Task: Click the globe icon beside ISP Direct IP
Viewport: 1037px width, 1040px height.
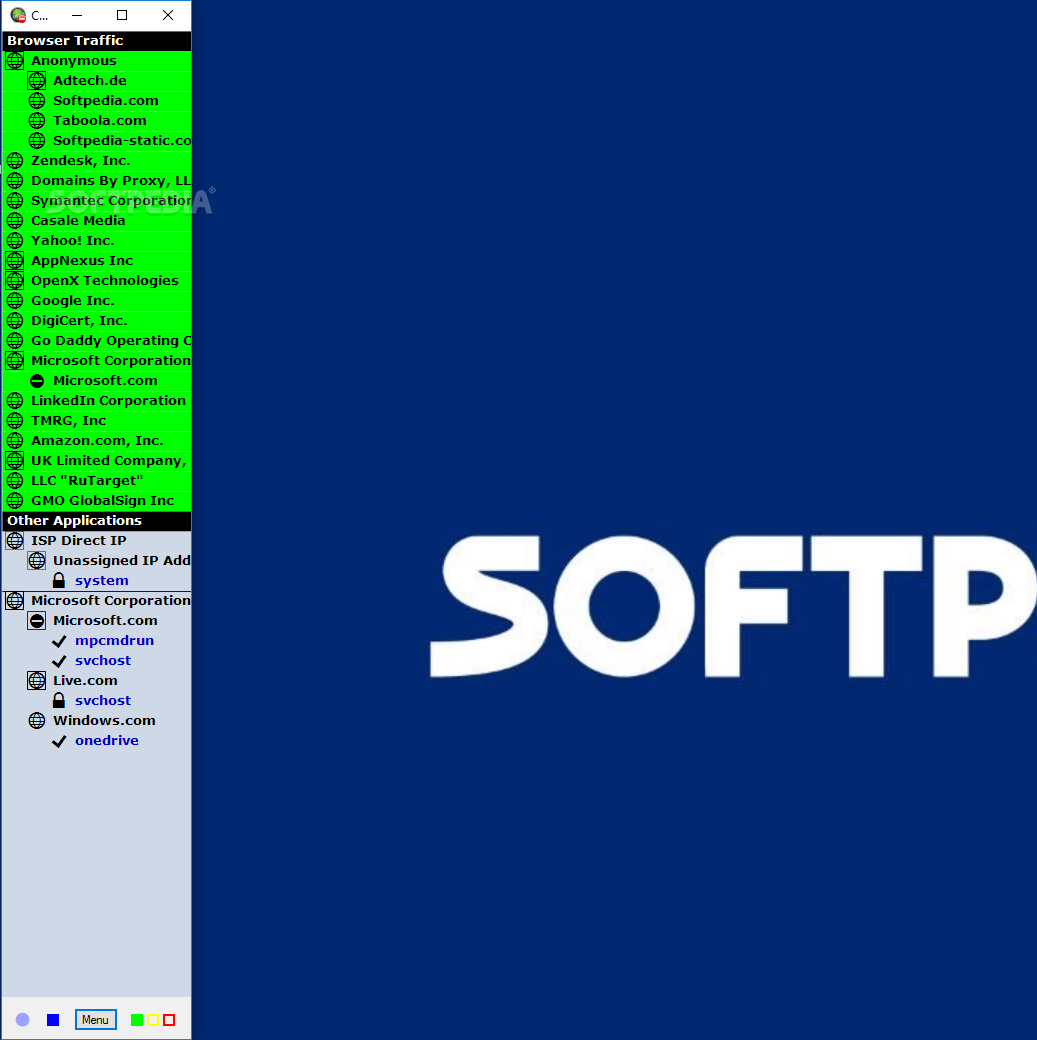Action: (15, 541)
